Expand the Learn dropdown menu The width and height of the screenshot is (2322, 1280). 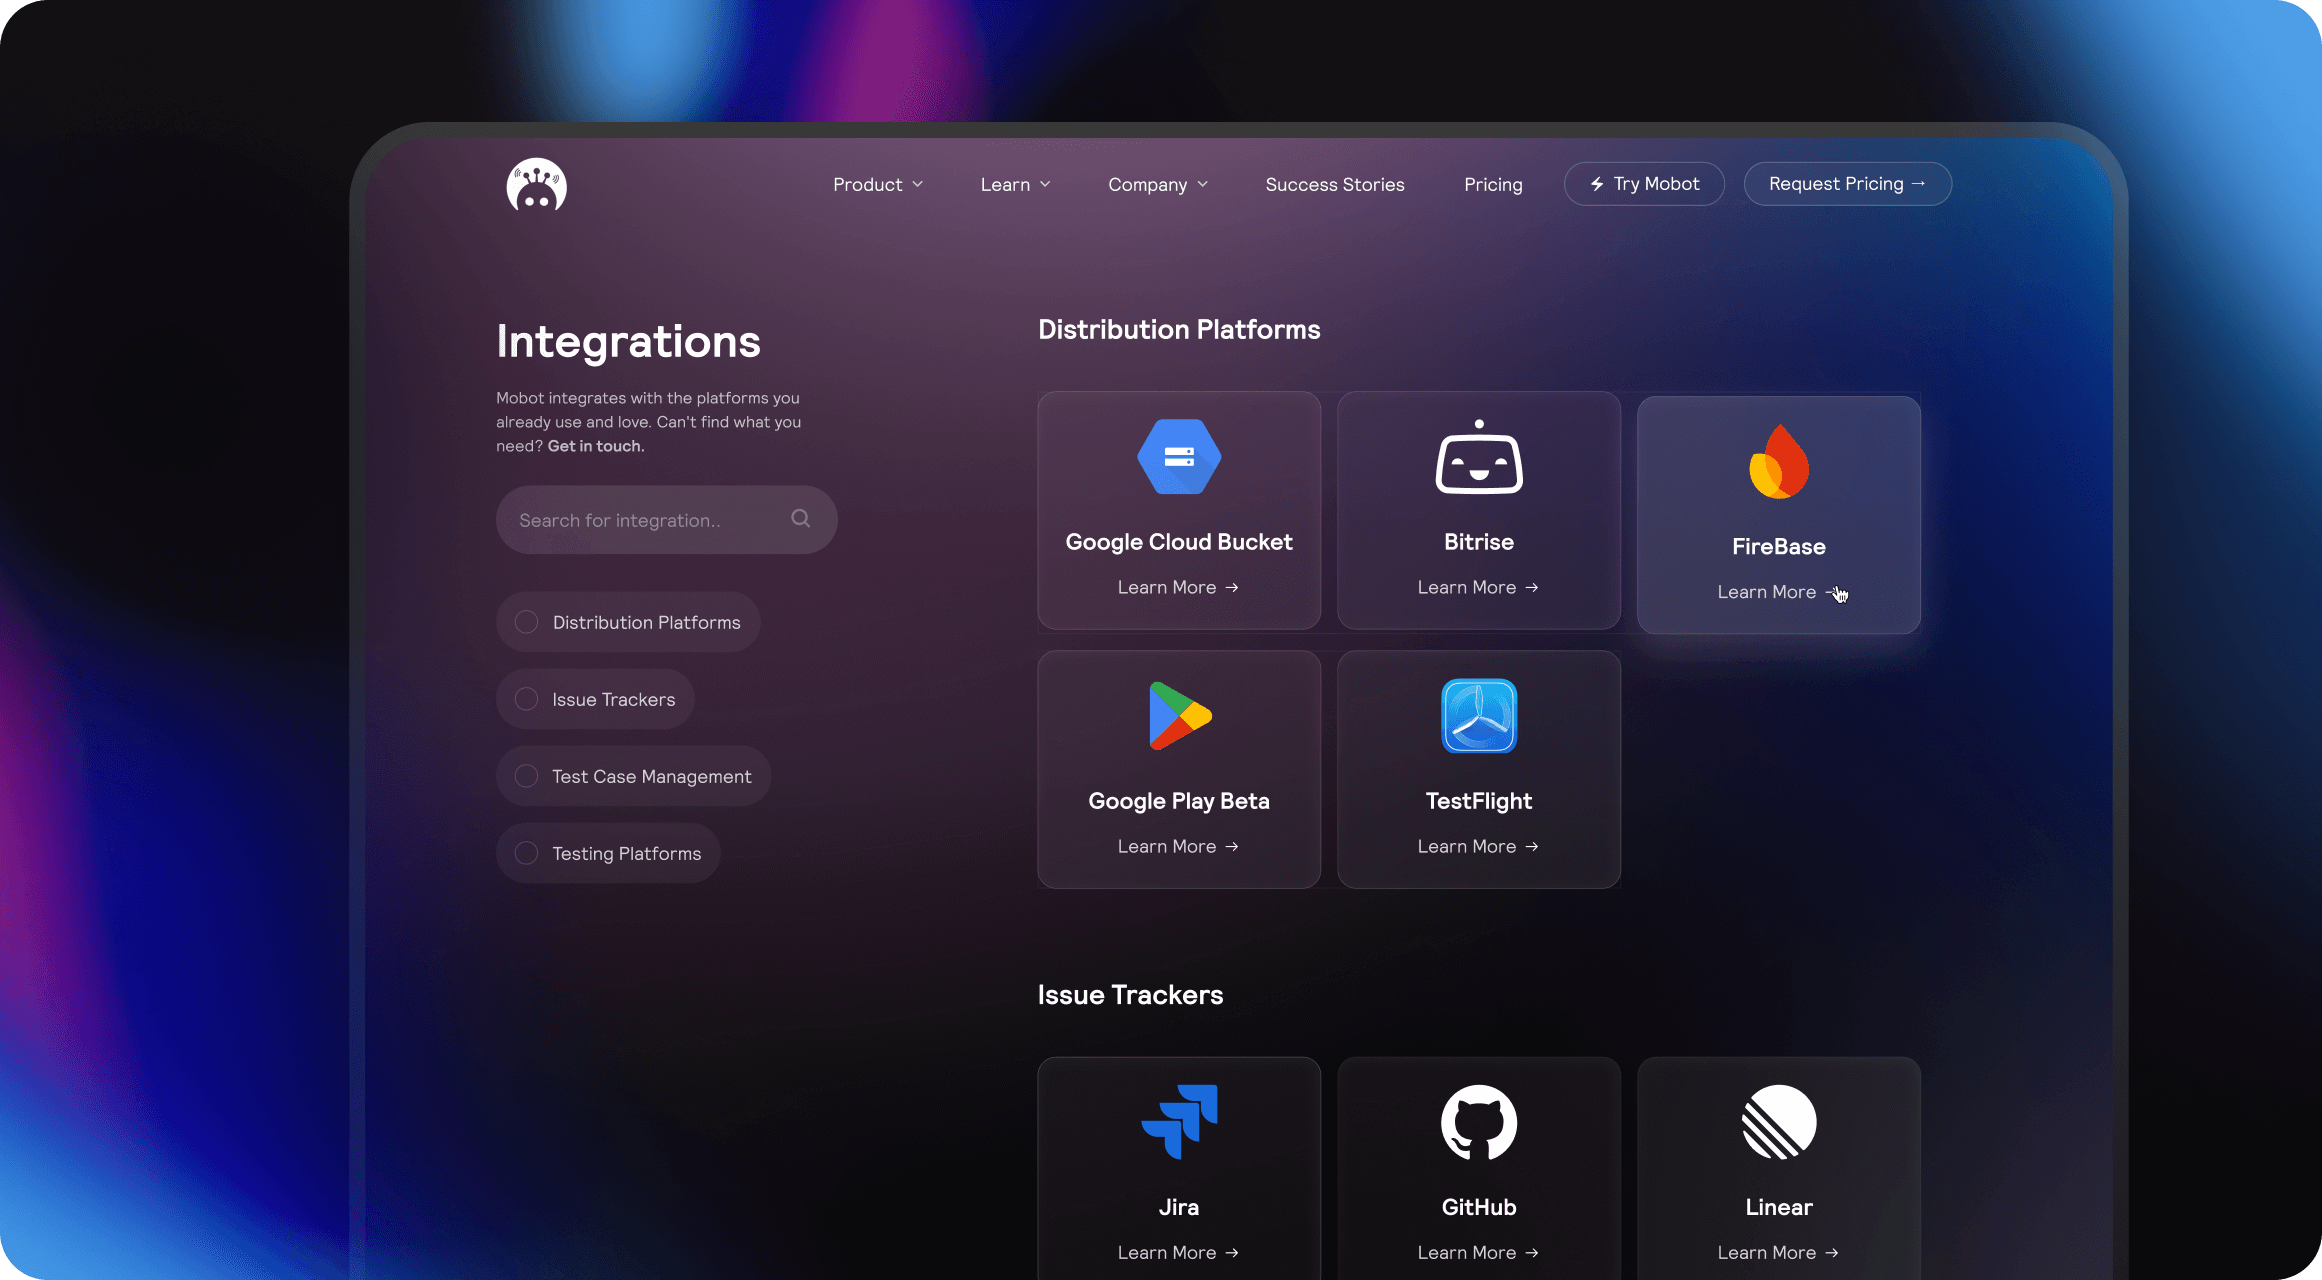pyautogui.click(x=1015, y=185)
